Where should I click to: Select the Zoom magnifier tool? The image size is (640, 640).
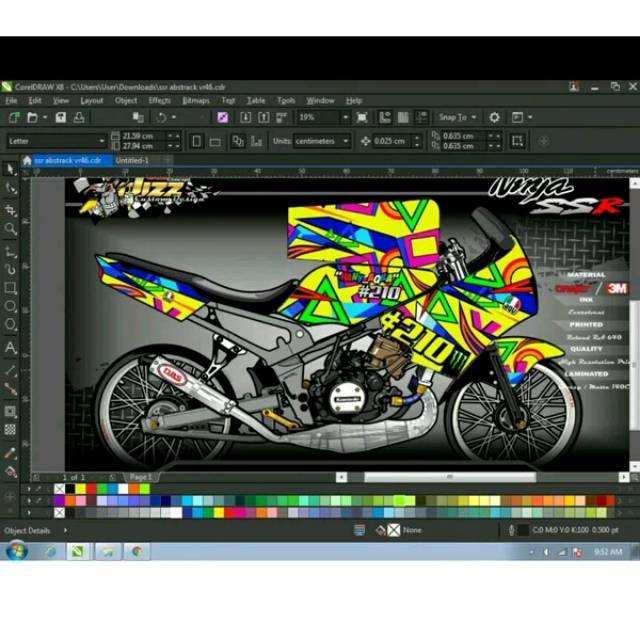[x=10, y=229]
